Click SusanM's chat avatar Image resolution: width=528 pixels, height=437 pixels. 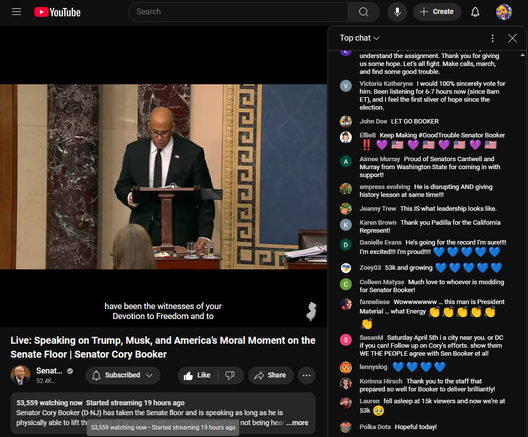point(346,340)
